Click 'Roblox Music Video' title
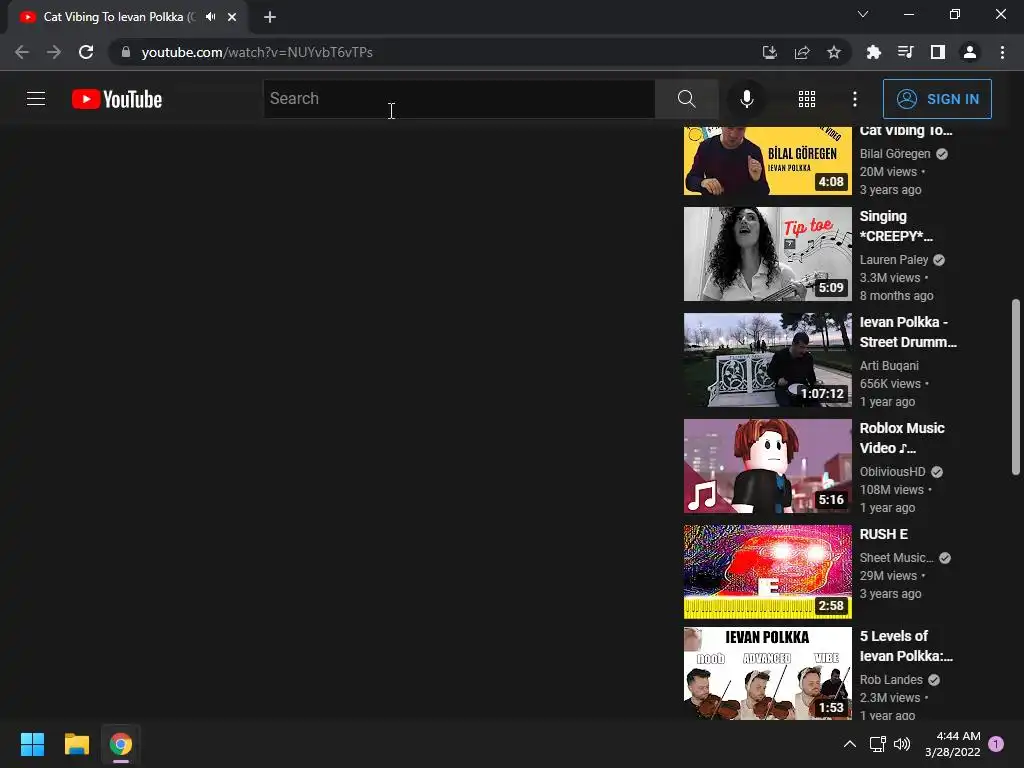1024x768 pixels. 902,438
